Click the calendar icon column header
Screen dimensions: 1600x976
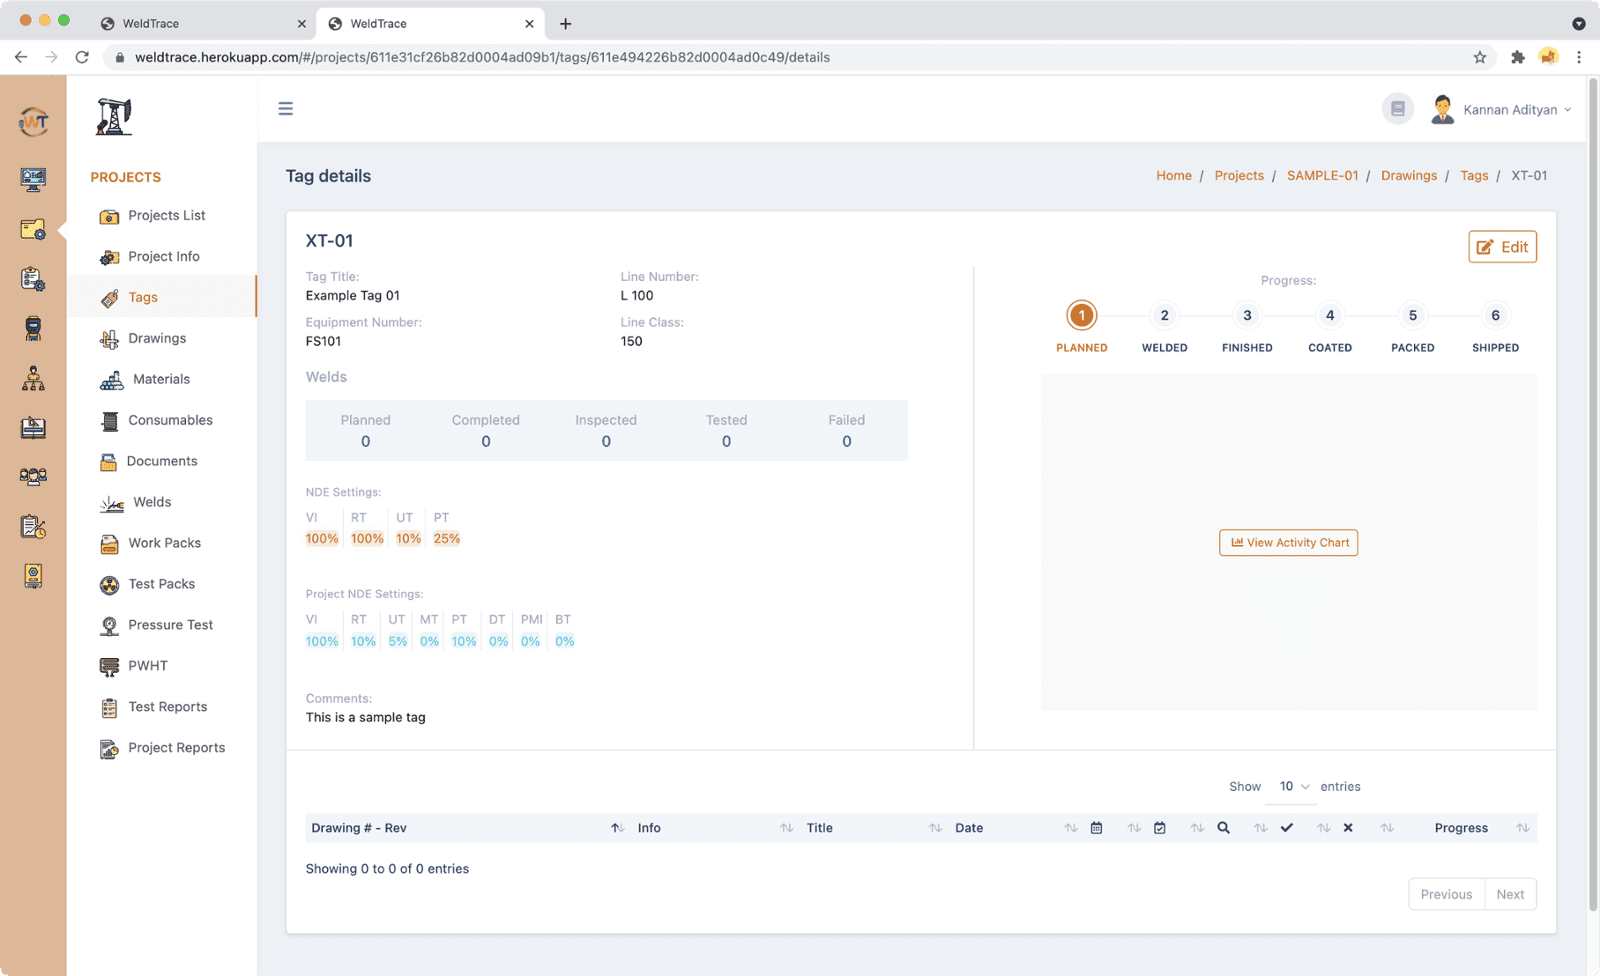1097,828
